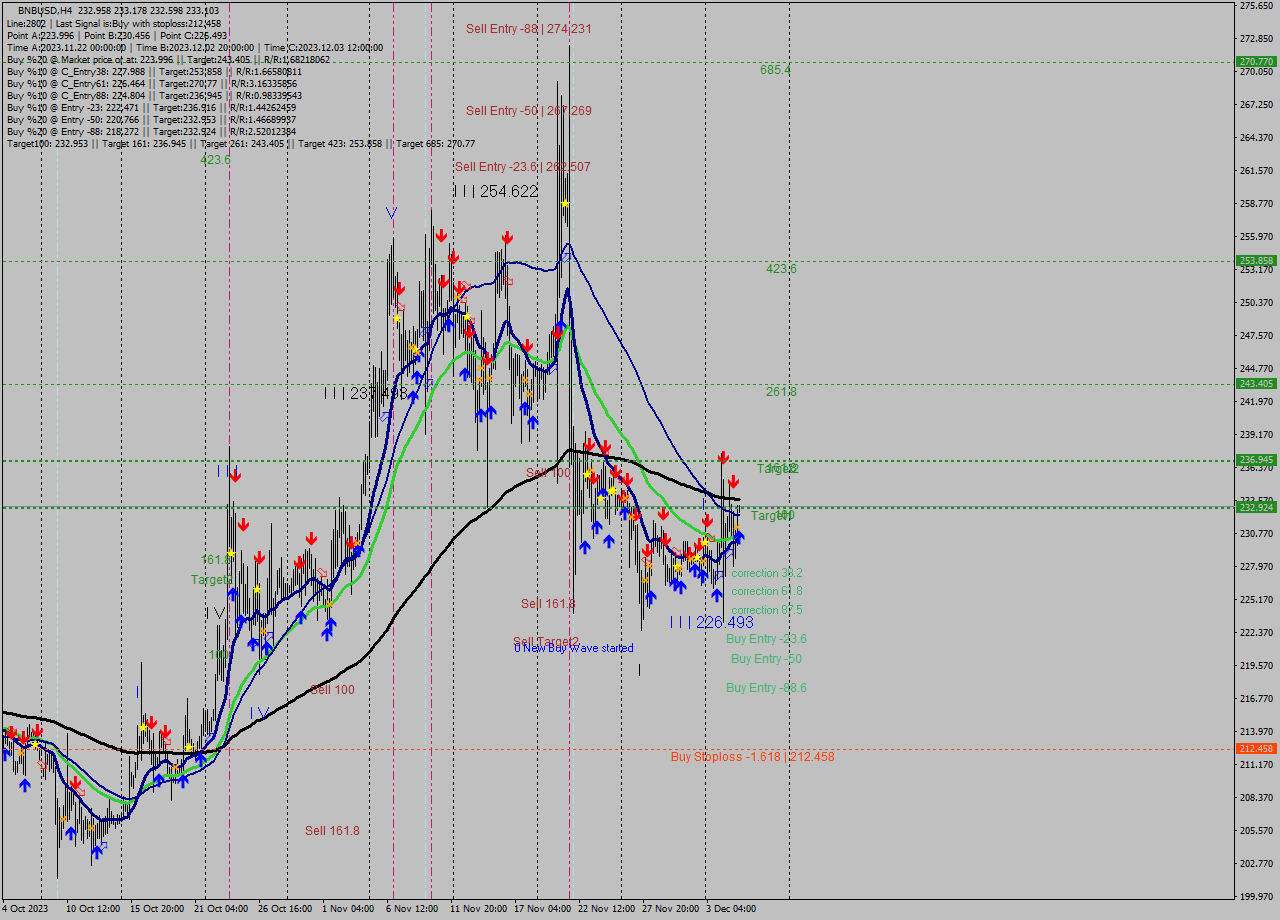Click the 'Sell Entry -23.6 | 262.507' label
The image size is (1280, 920).
522,167
